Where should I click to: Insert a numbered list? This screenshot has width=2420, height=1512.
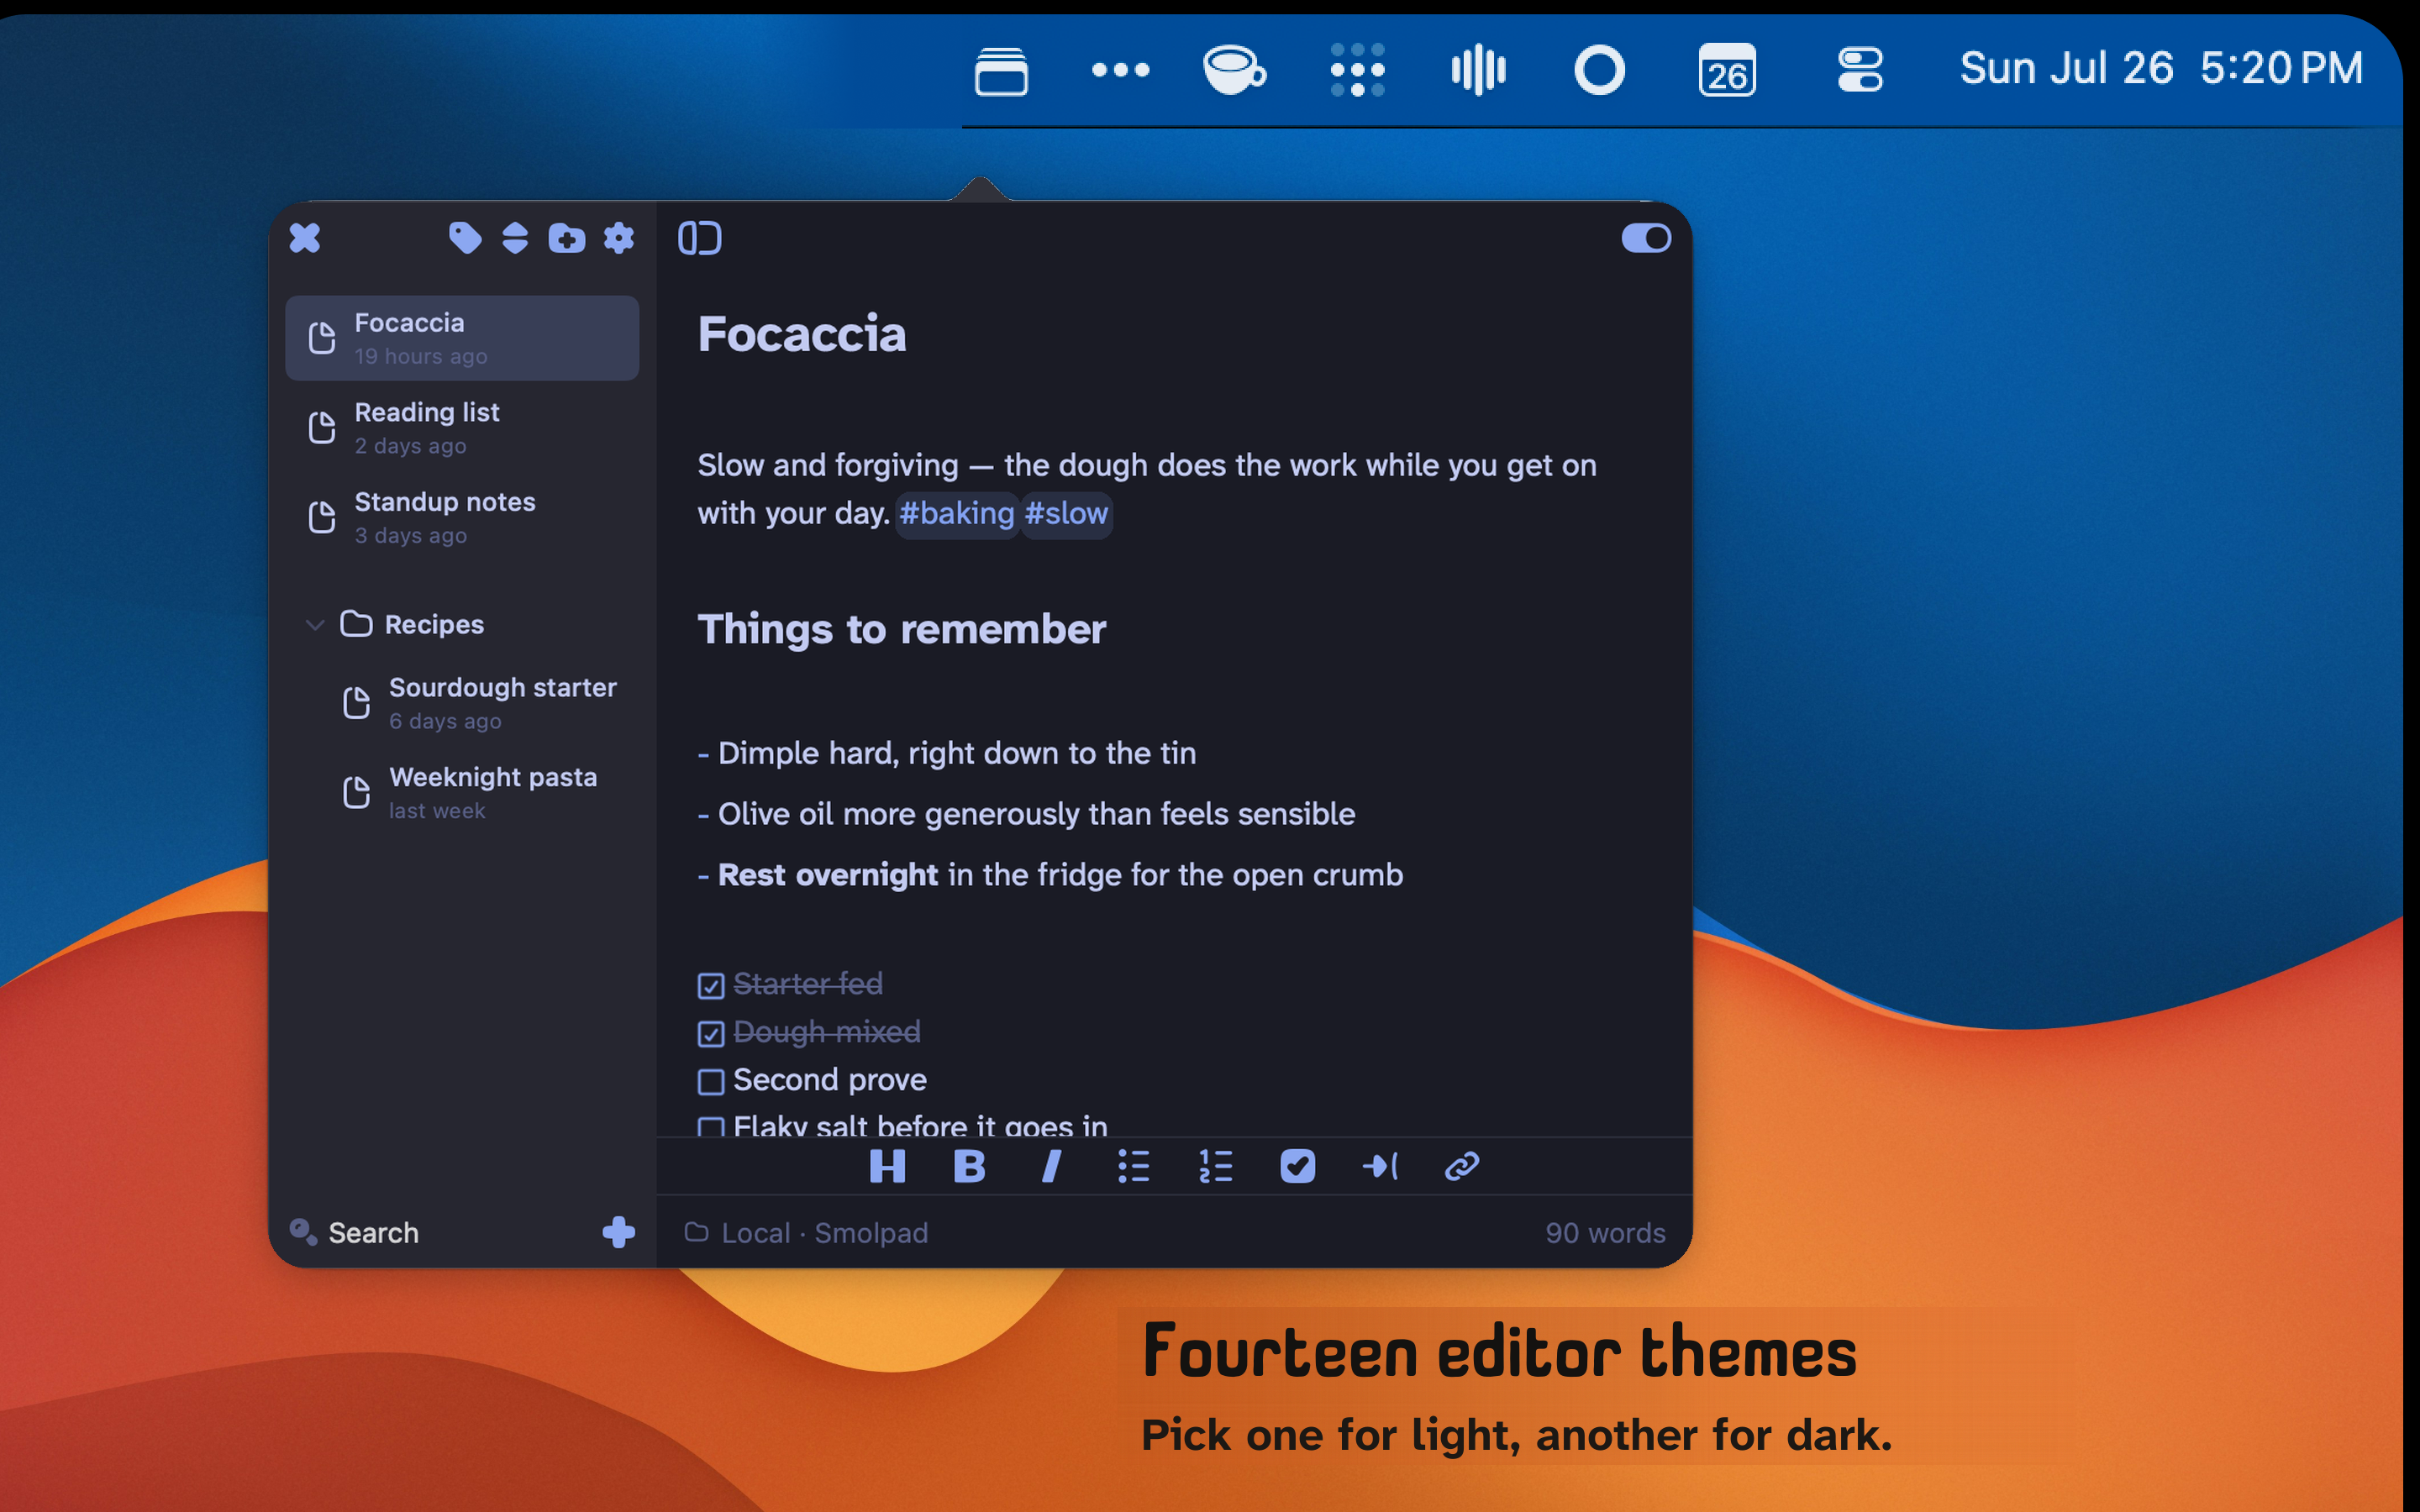tap(1215, 1166)
